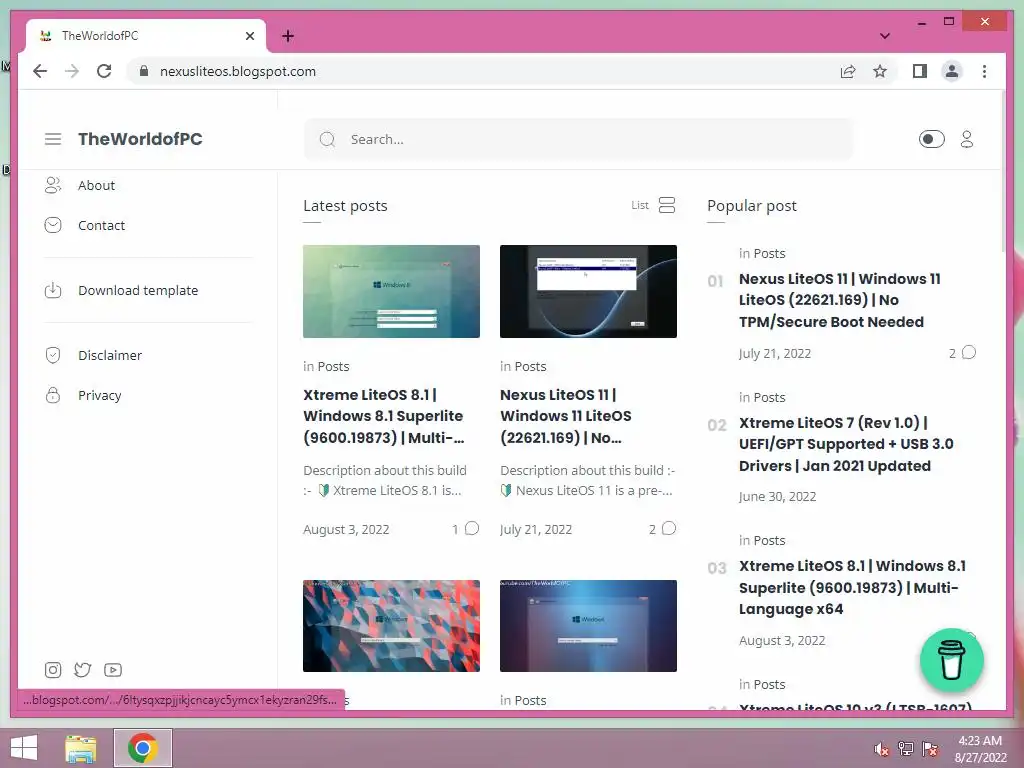The width and height of the screenshot is (1024, 768).
Task: Open the red polygon wallpaper post thumbnail
Action: [x=391, y=626]
